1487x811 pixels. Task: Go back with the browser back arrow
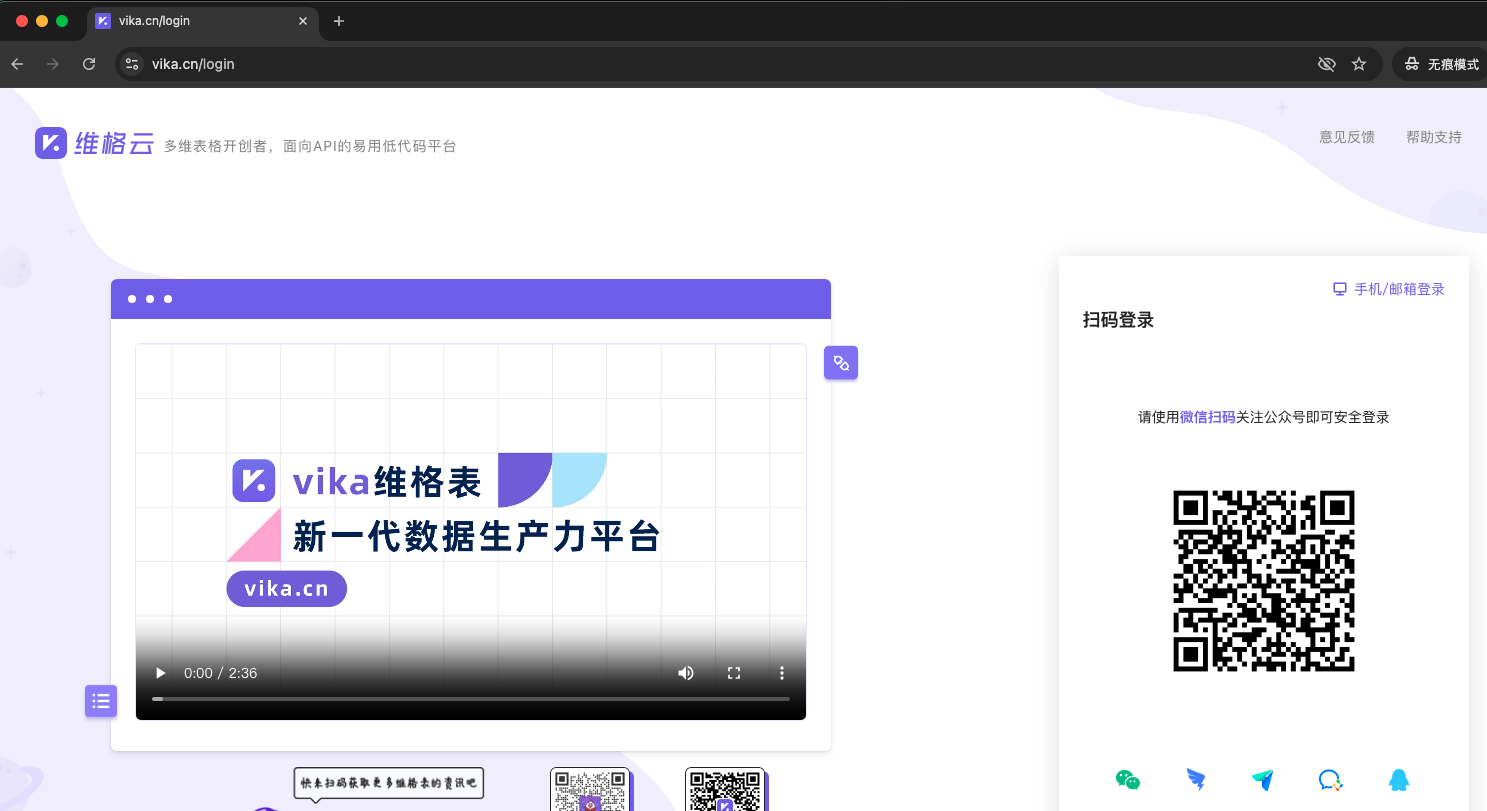pyautogui.click(x=17, y=64)
